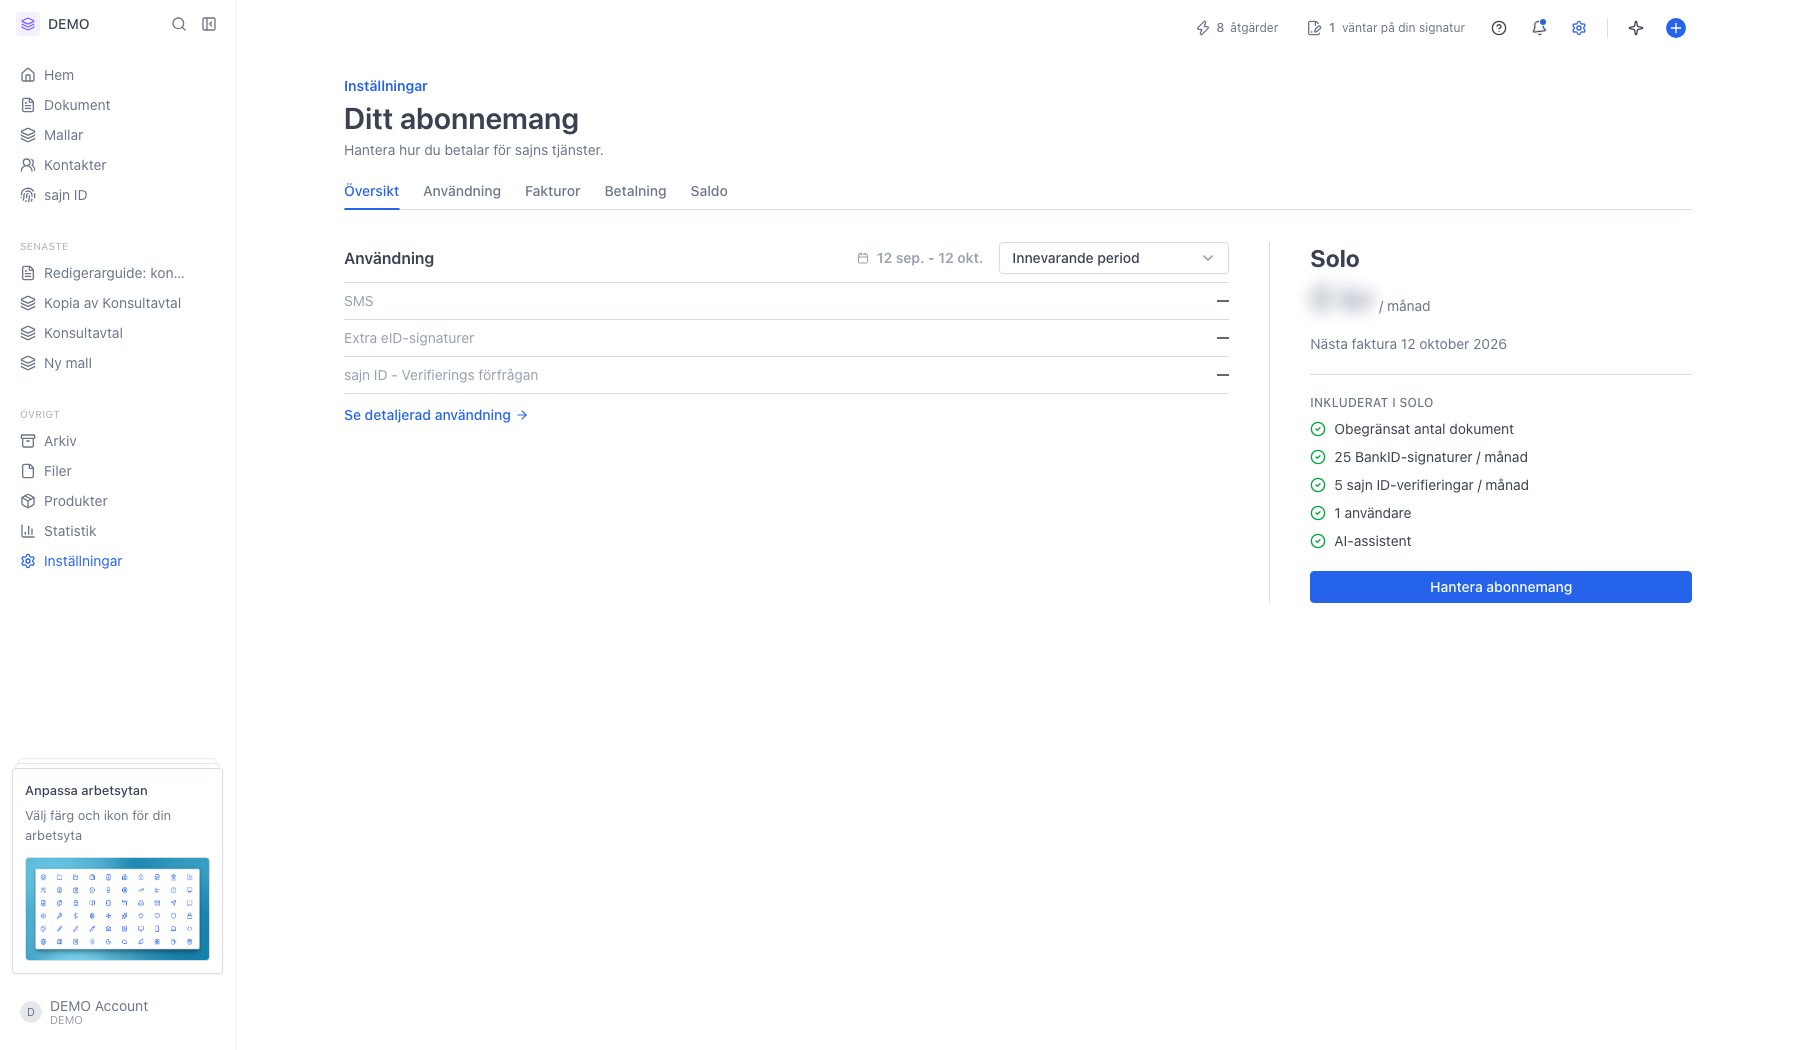Click the 'SMS' usage row

786,301
